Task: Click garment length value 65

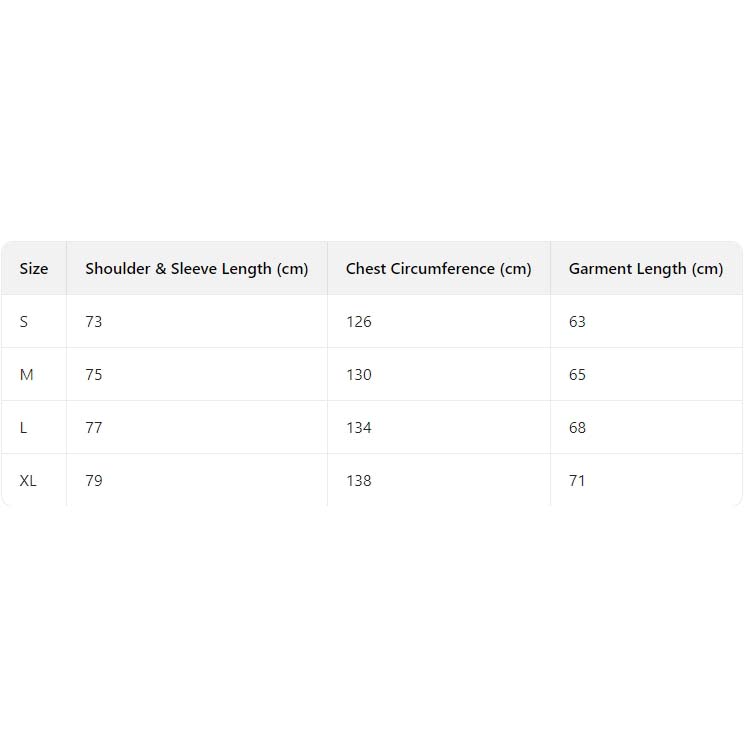Action: 577,375
